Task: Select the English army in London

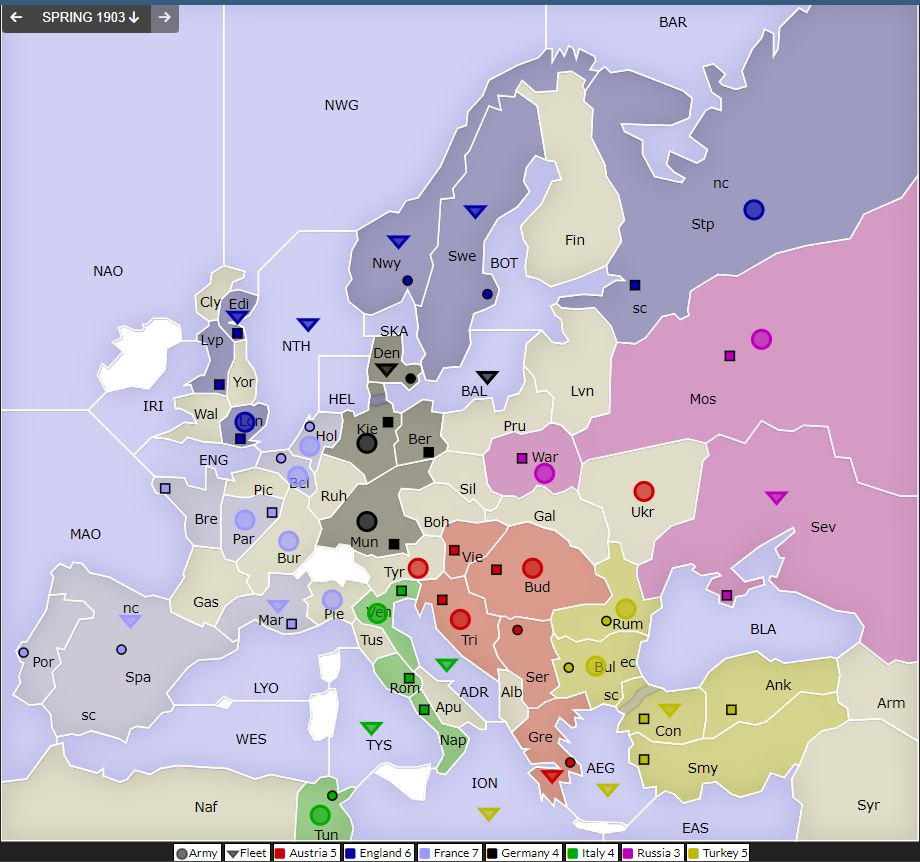Action: click(245, 421)
